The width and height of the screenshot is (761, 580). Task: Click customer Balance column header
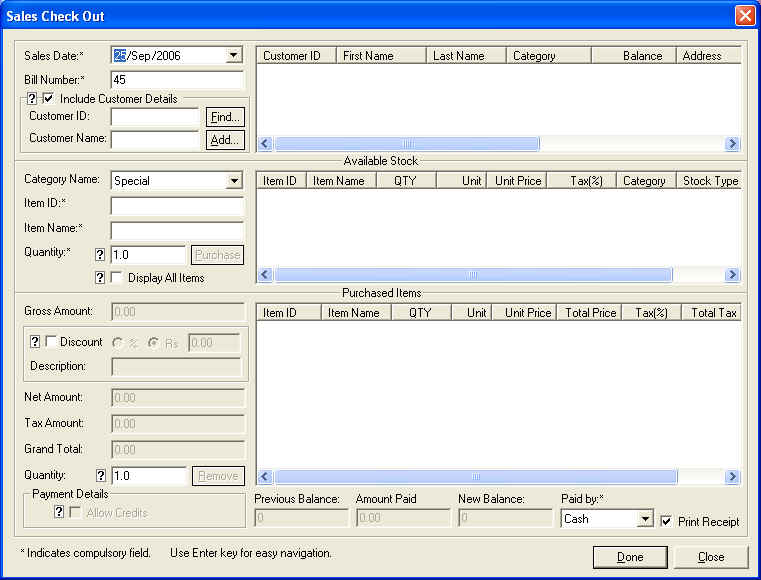[x=634, y=56]
